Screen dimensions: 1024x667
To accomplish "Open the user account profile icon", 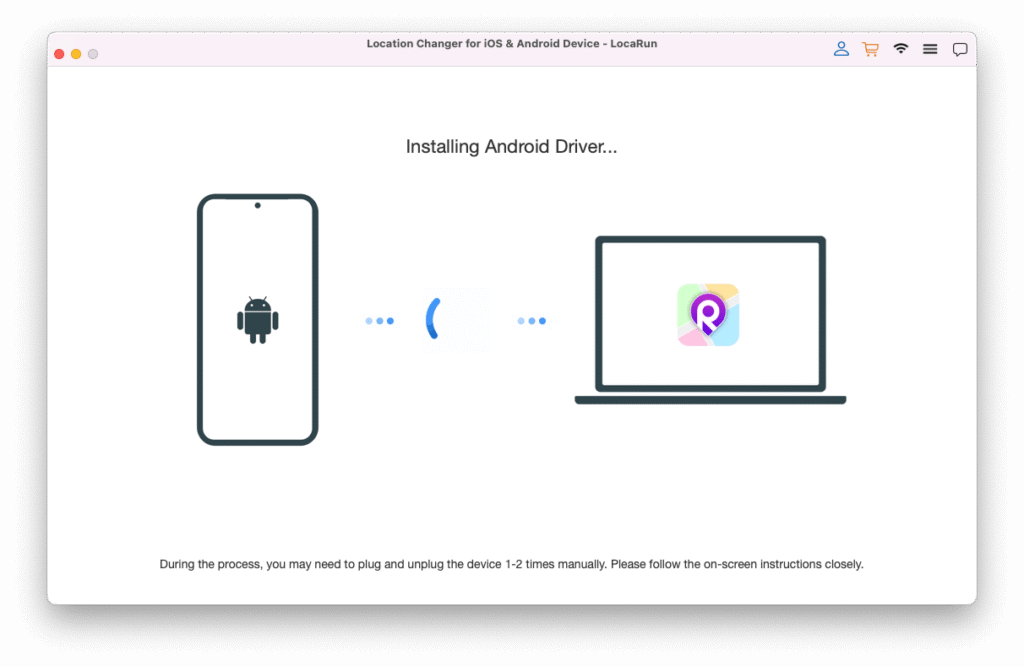I will (x=841, y=49).
